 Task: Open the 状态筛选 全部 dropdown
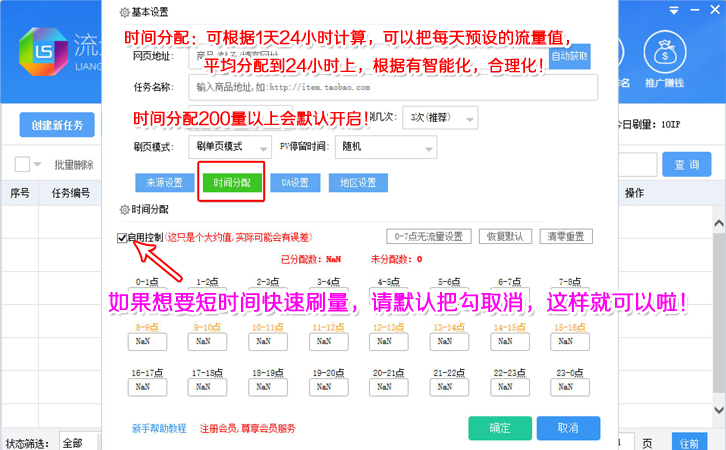[80, 443]
